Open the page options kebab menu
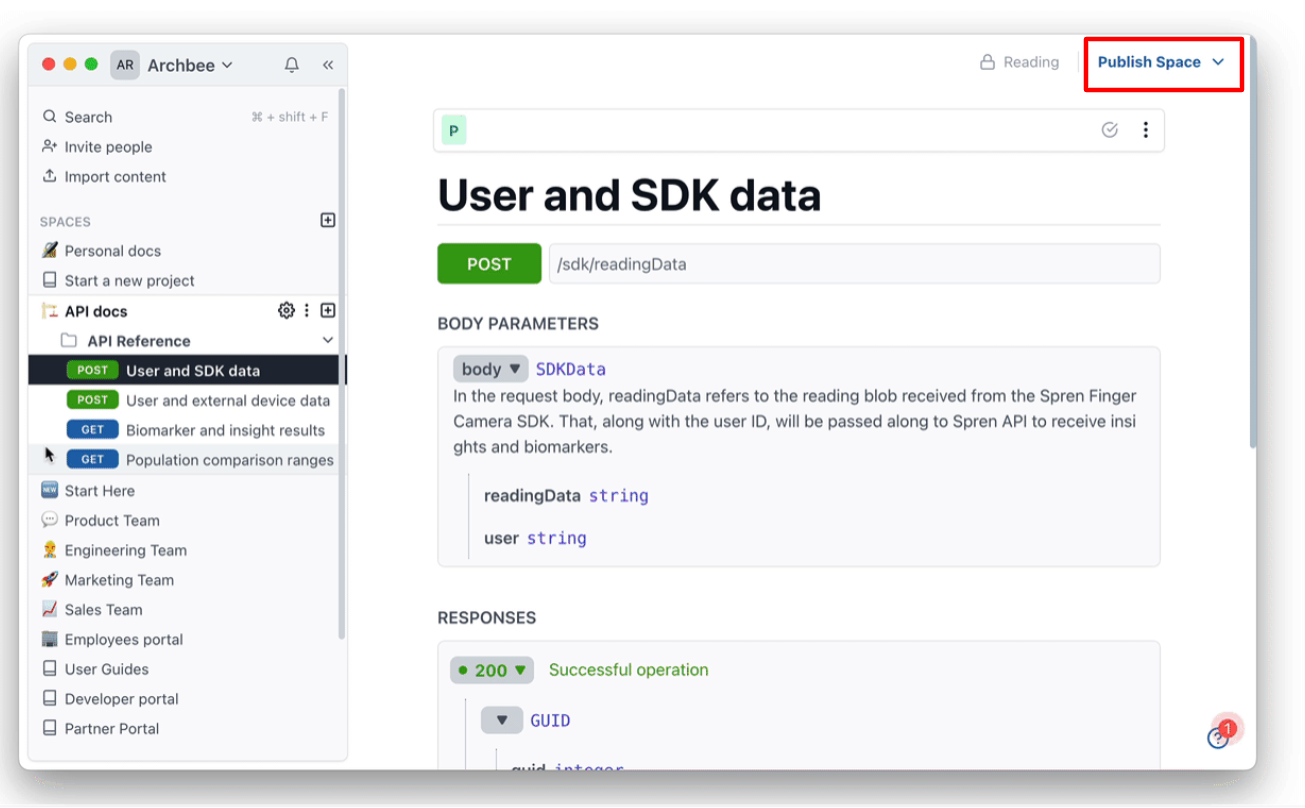The width and height of the screenshot is (1305, 808). tap(1145, 129)
